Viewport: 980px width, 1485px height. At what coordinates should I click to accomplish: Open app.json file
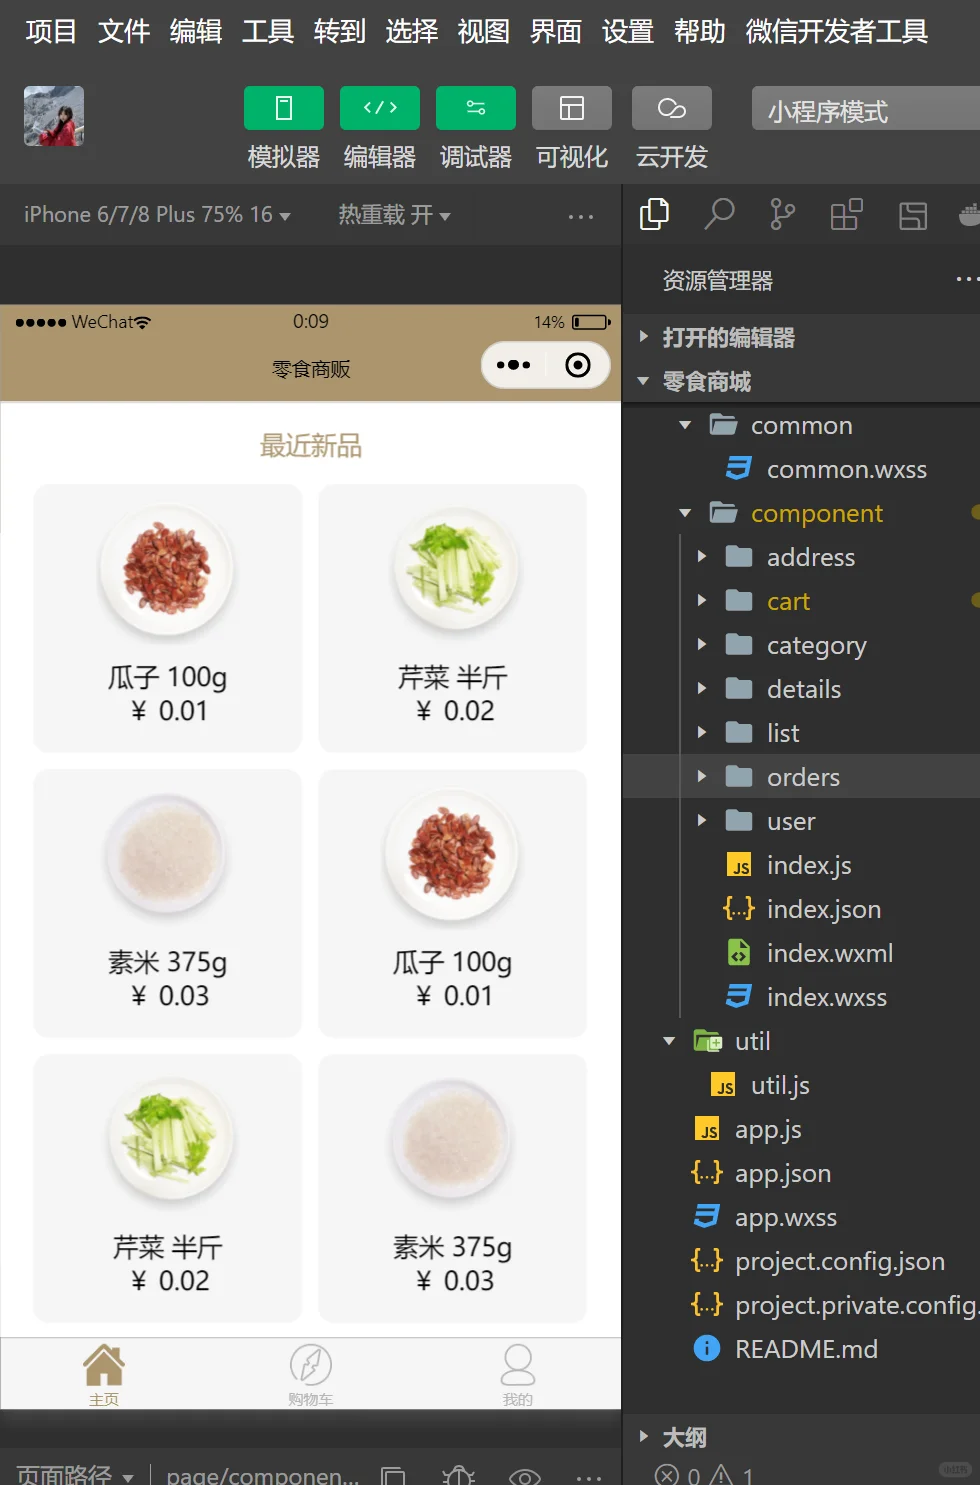(801, 1173)
